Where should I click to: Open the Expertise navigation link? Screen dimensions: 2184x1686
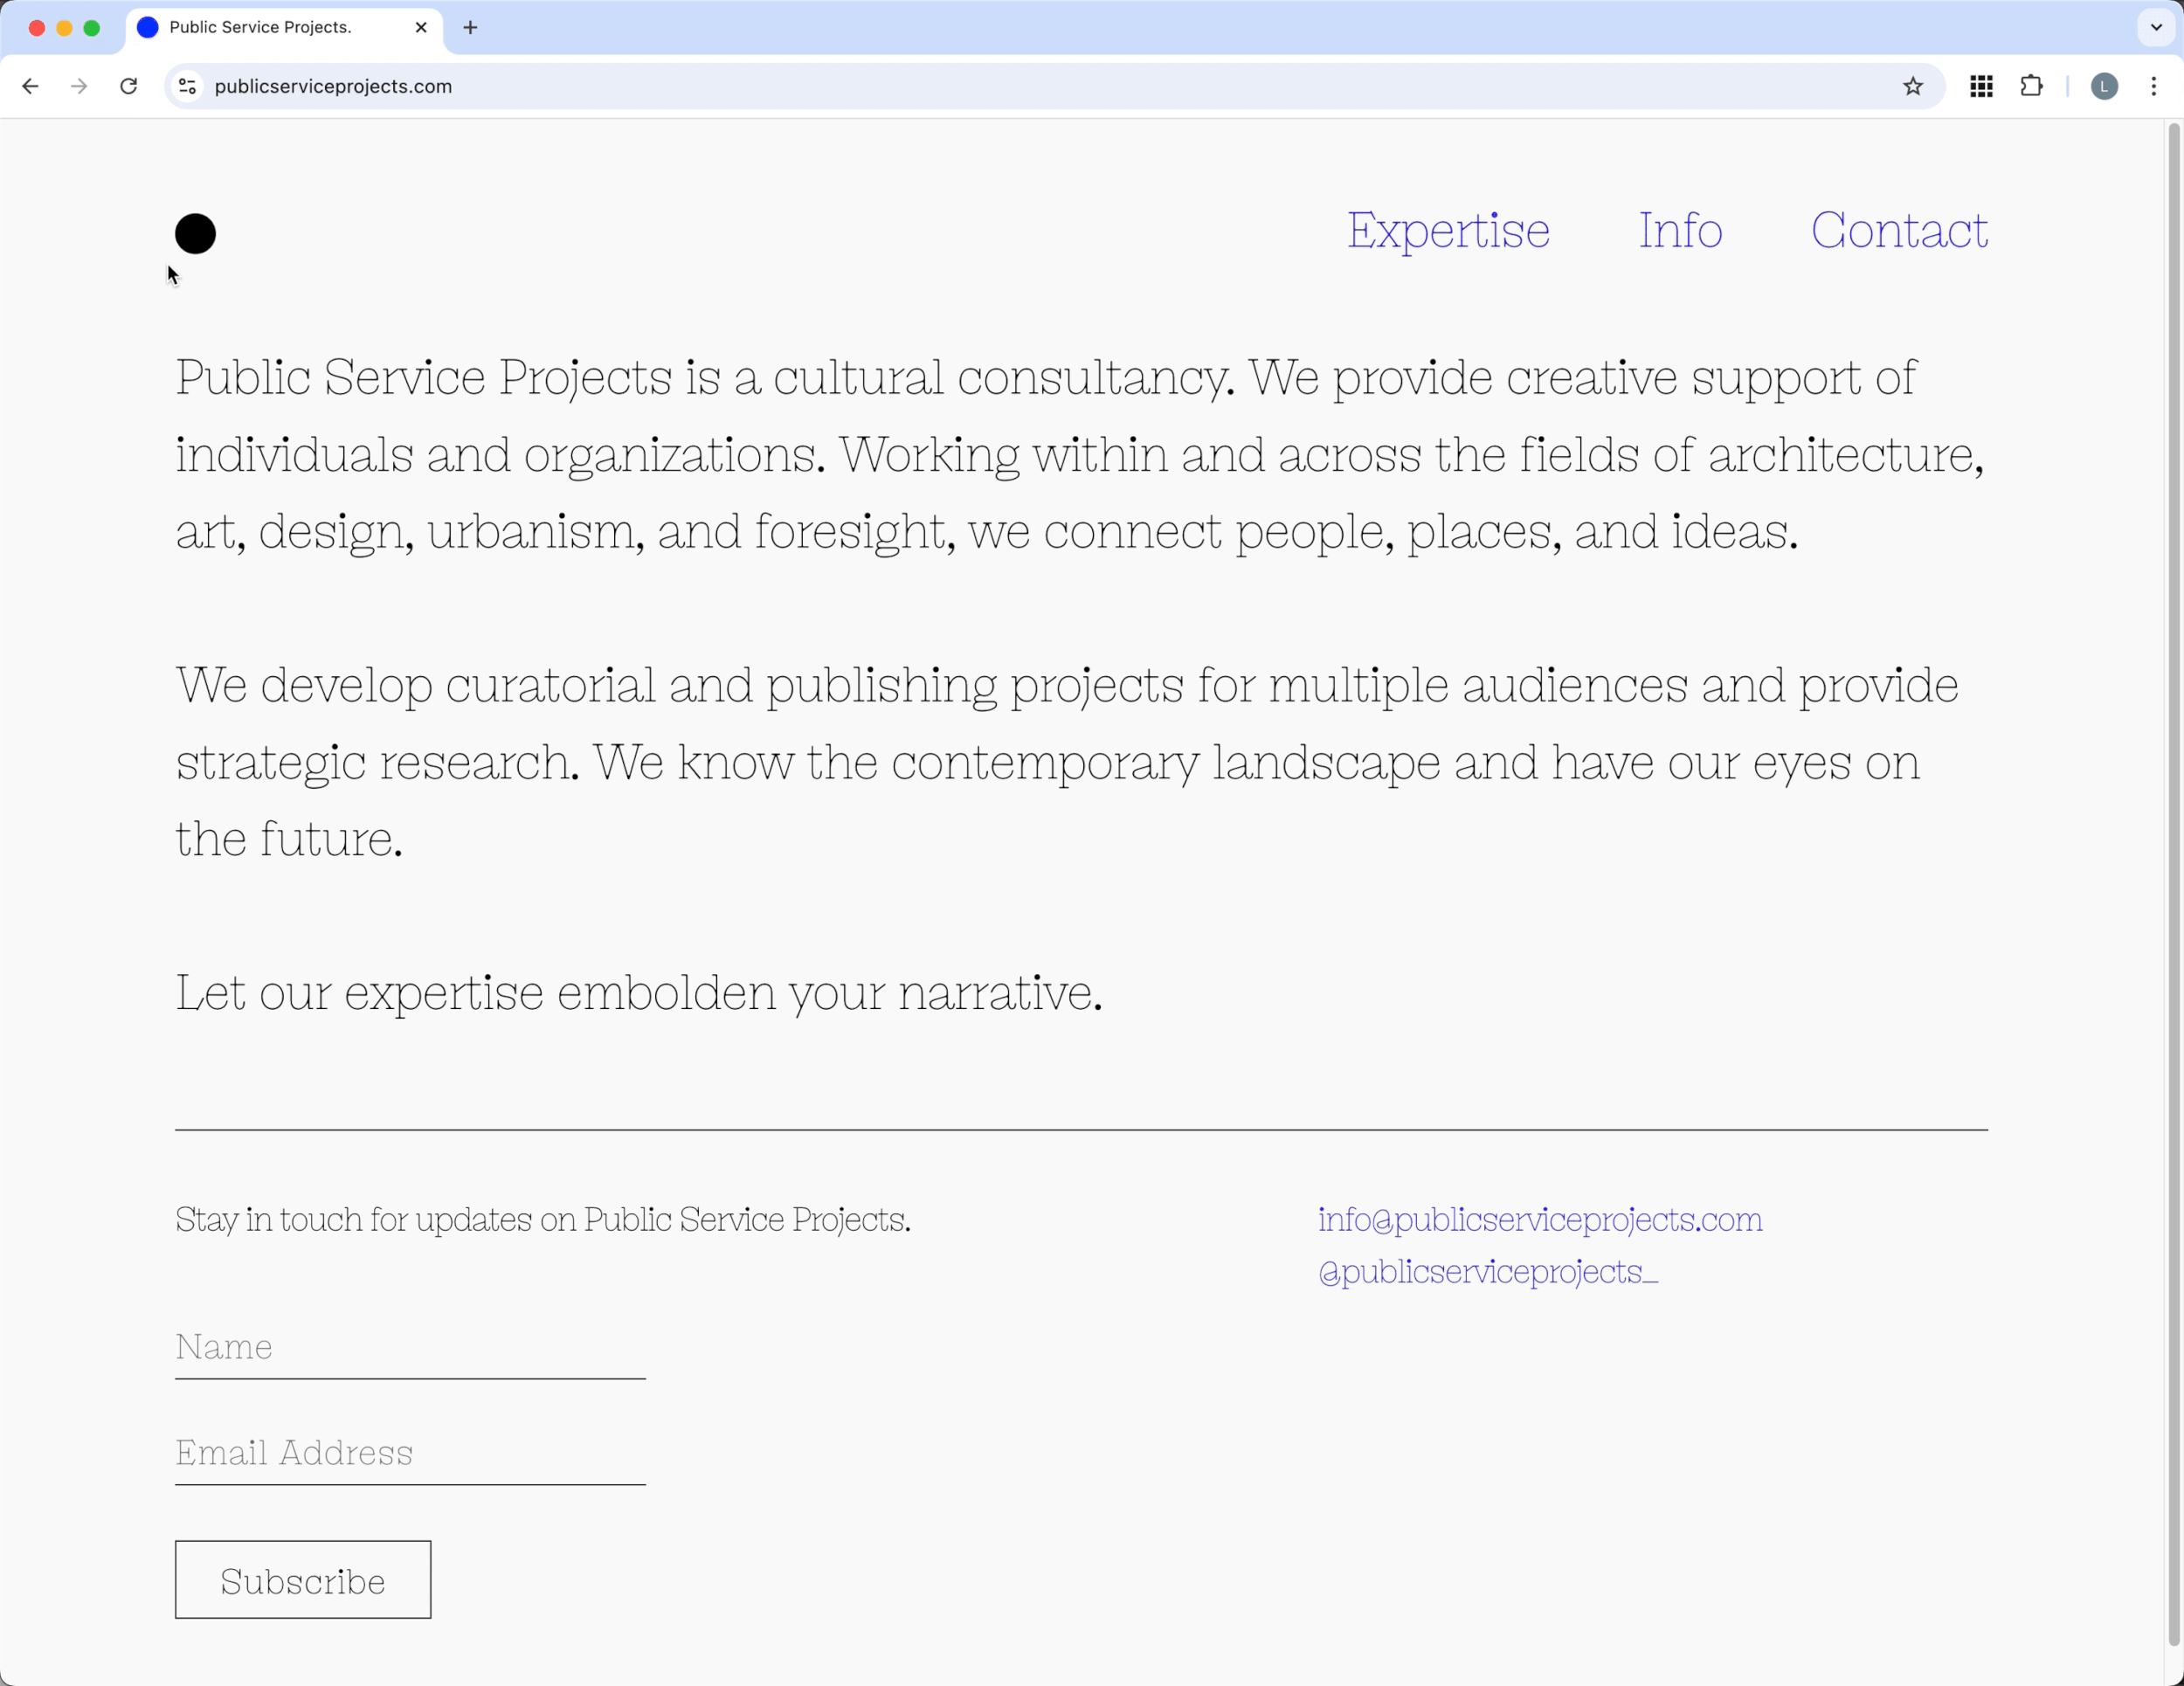click(x=1447, y=231)
